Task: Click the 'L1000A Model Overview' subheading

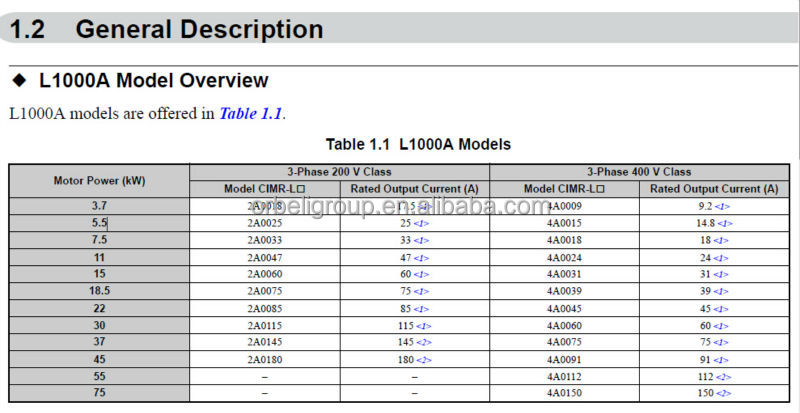Action: click(154, 80)
